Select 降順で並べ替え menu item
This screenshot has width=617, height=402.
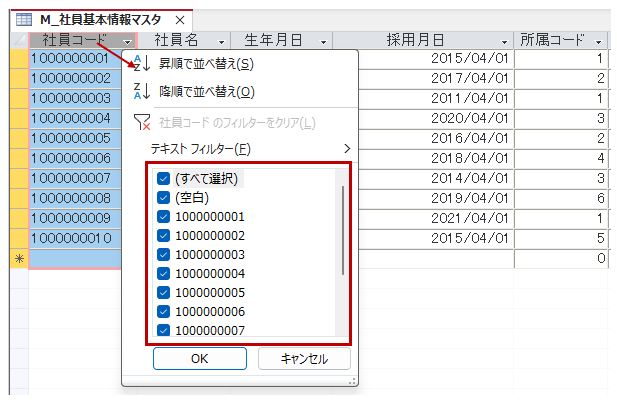click(x=206, y=92)
